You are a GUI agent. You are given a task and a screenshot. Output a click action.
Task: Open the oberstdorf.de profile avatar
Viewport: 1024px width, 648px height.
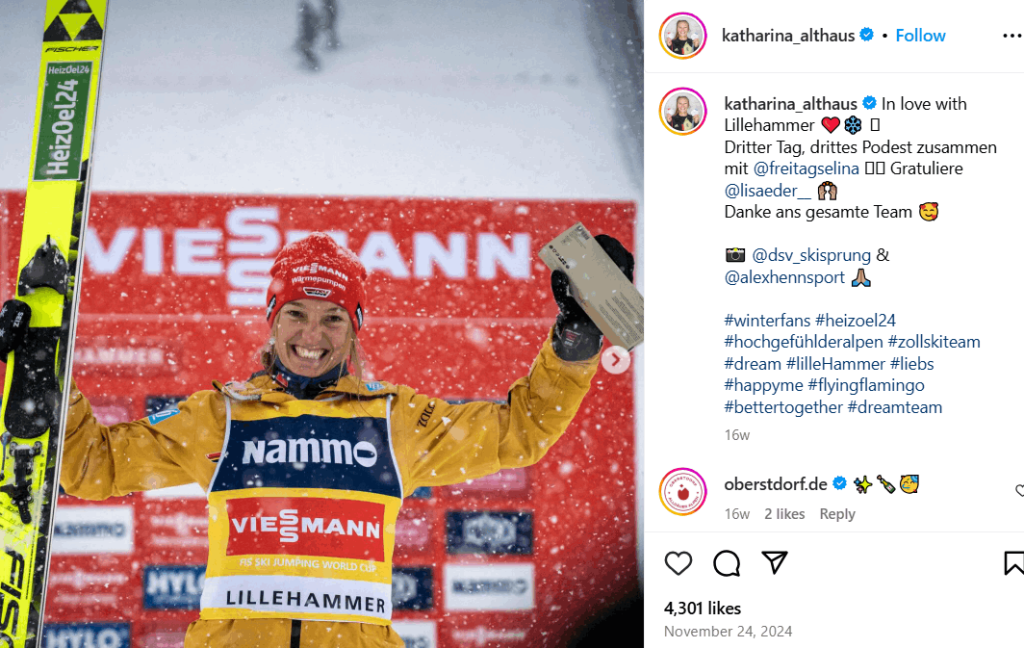tap(683, 492)
